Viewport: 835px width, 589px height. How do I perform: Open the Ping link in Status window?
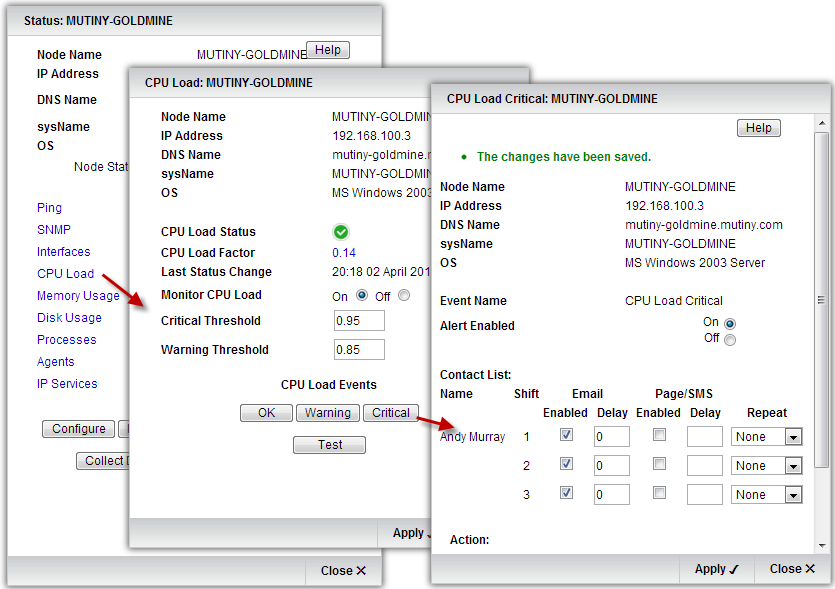(50, 208)
